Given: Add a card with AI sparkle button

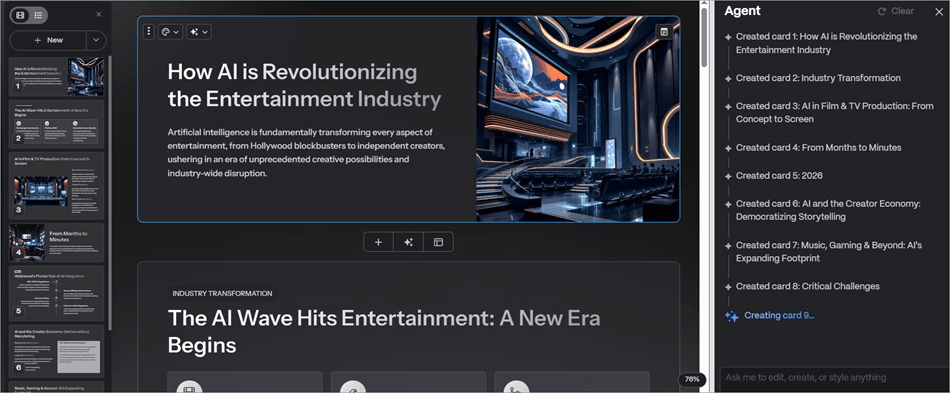Looking at the screenshot, I should point(408,242).
